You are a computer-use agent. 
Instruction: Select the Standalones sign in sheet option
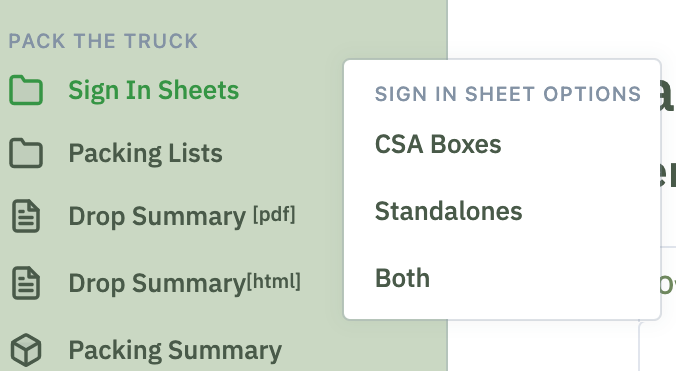448,211
